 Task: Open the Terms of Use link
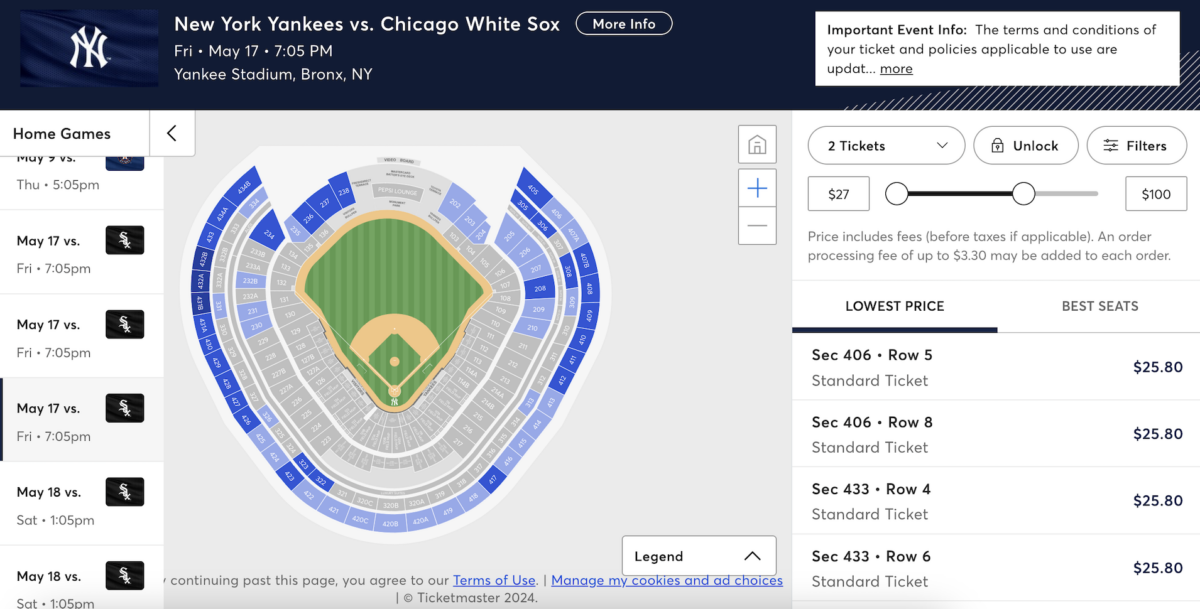pyautogui.click(x=494, y=579)
